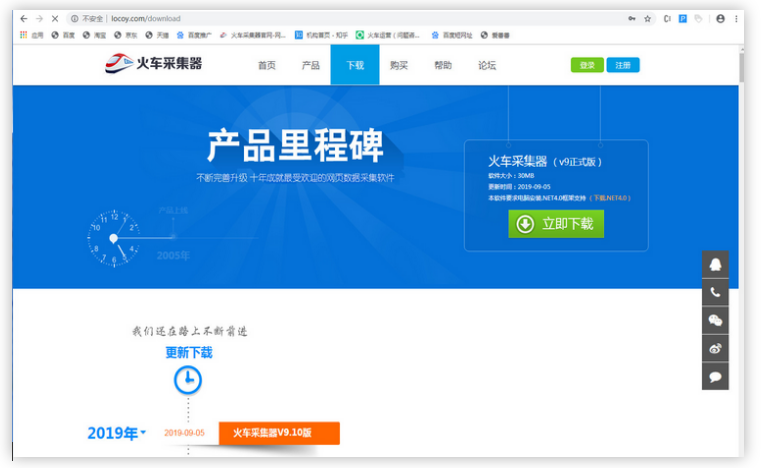Click the QQ contact icon in sidebar
This screenshot has width=761, height=468.
click(715, 265)
